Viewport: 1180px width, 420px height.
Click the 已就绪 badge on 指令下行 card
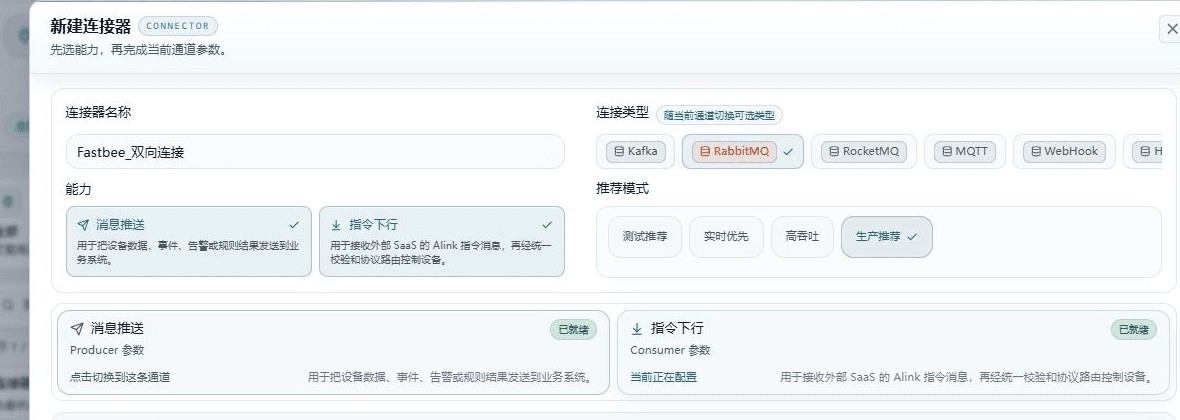tap(1134, 330)
